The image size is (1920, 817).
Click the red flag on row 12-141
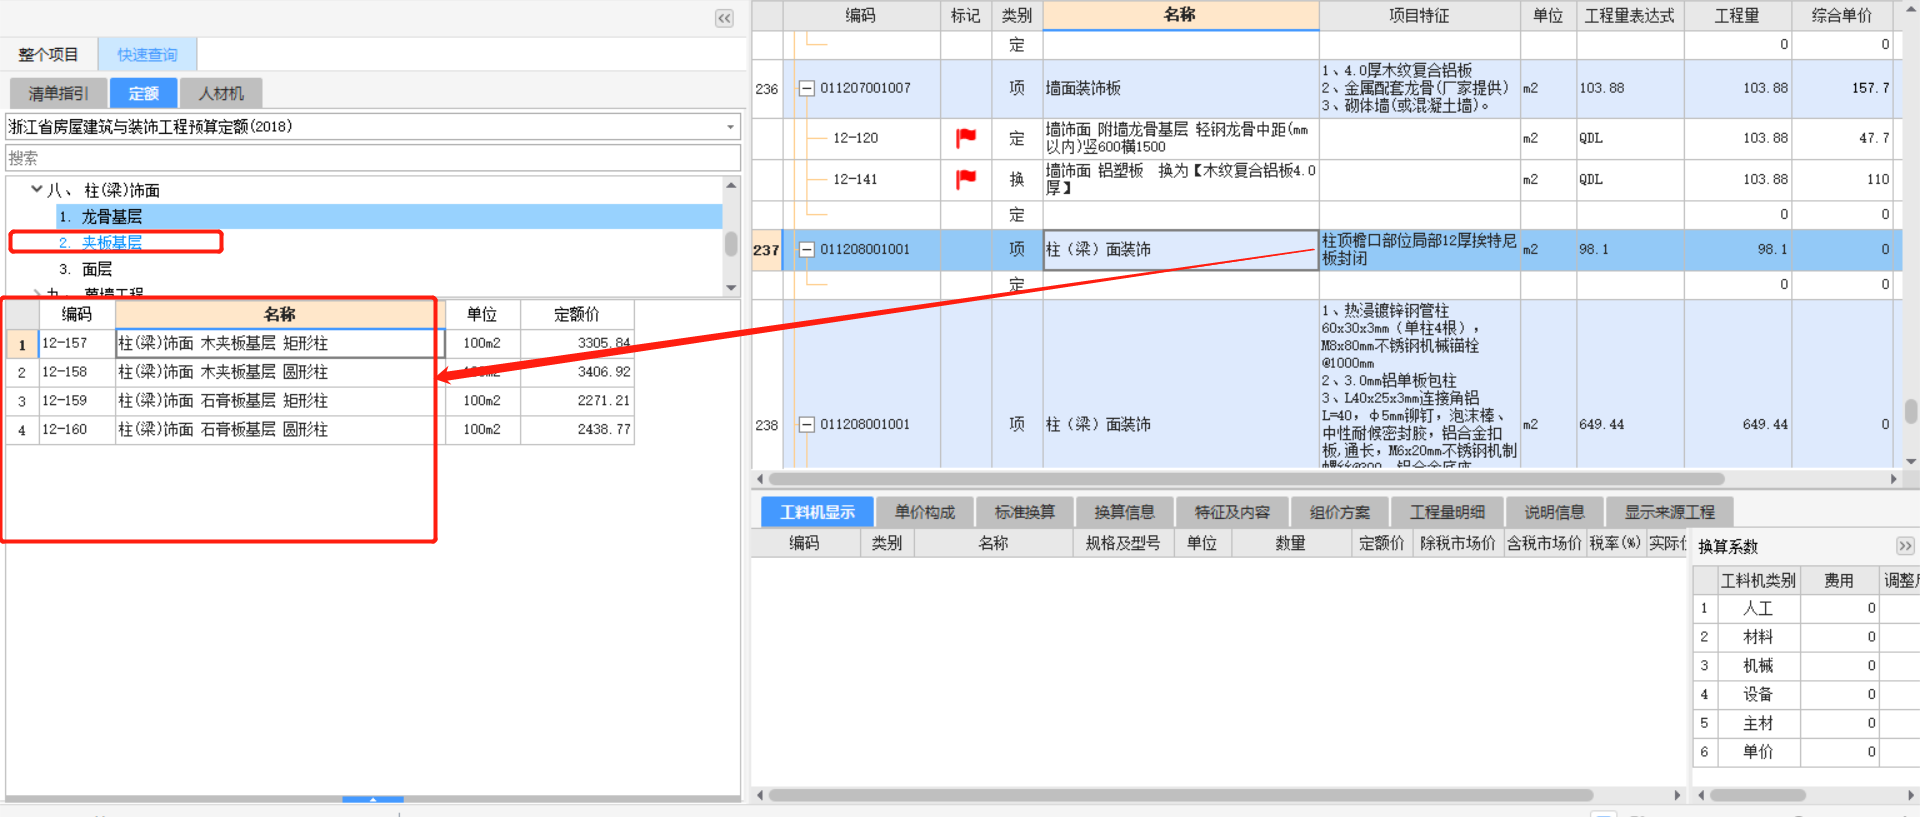pos(965,179)
